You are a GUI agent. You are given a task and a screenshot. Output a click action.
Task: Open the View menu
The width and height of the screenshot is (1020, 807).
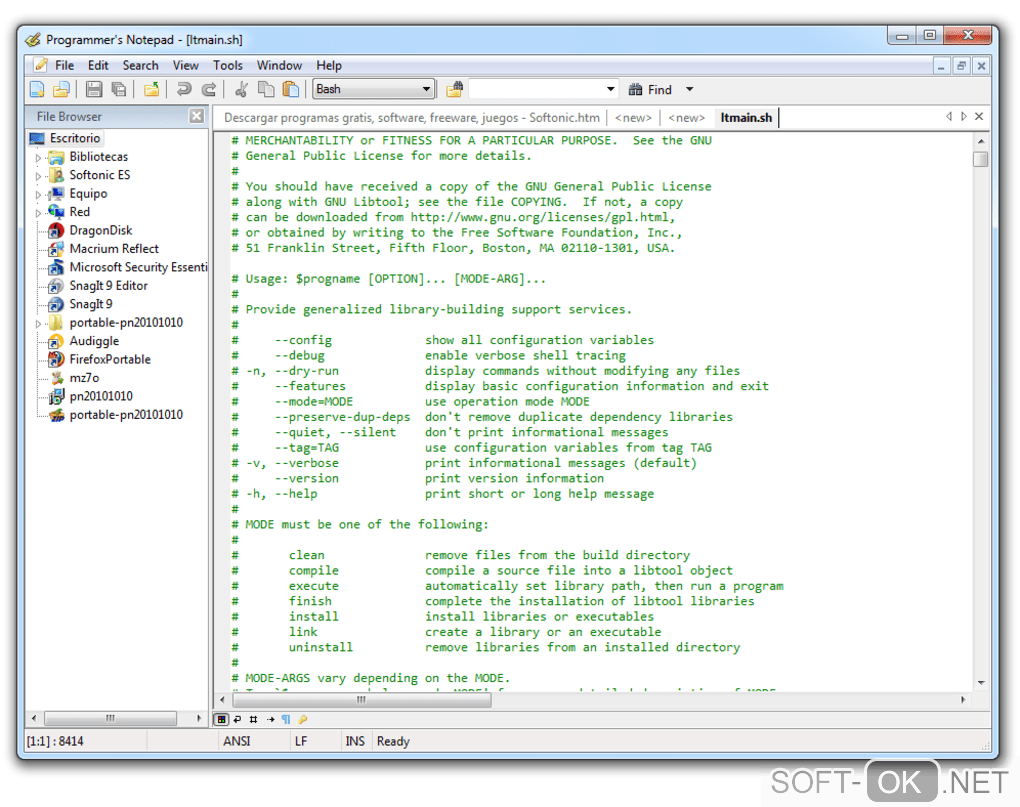click(185, 65)
